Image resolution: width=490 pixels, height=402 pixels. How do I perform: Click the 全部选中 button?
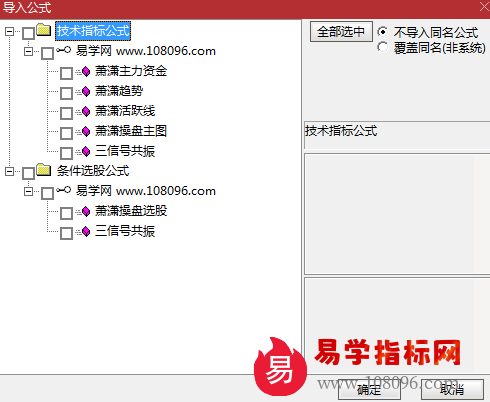tap(341, 32)
